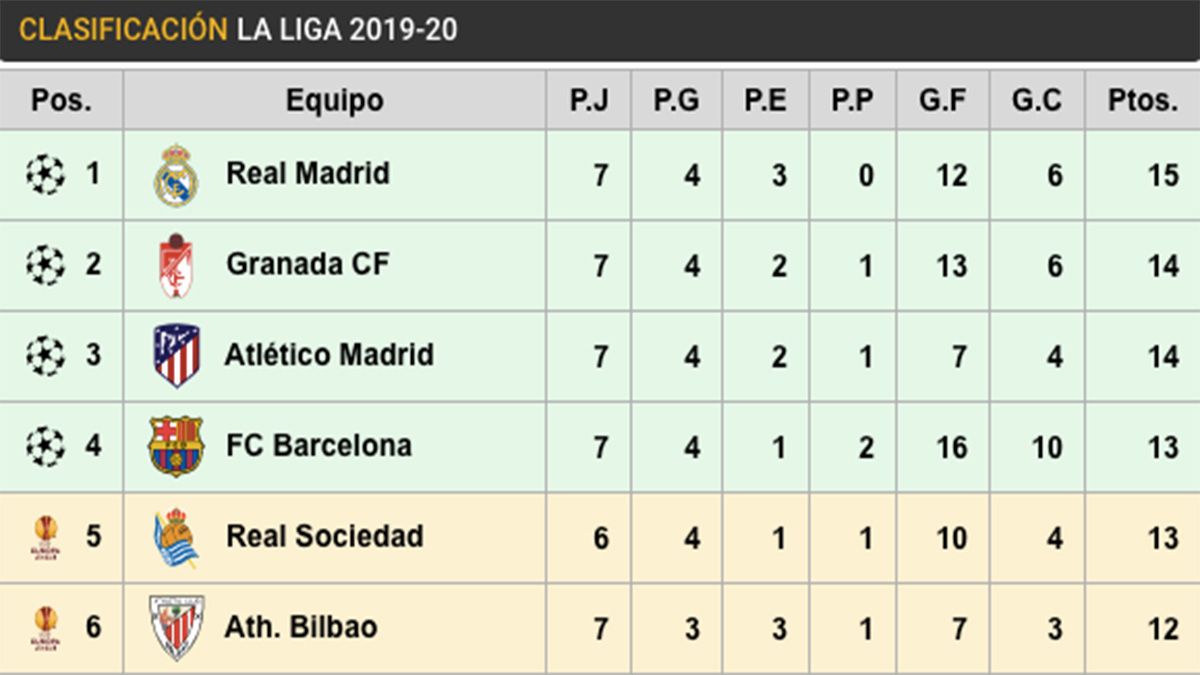1200x675 pixels.
Task: Click Champions League icon beside position 4
Action: click(x=45, y=446)
